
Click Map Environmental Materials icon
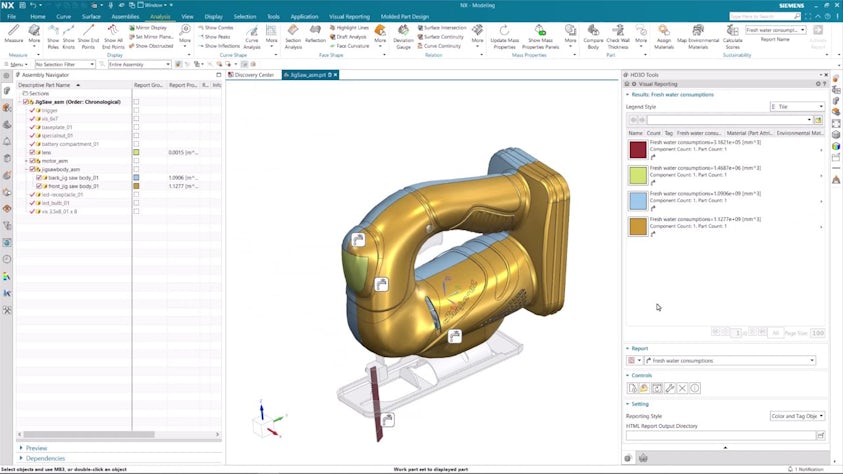point(698,37)
